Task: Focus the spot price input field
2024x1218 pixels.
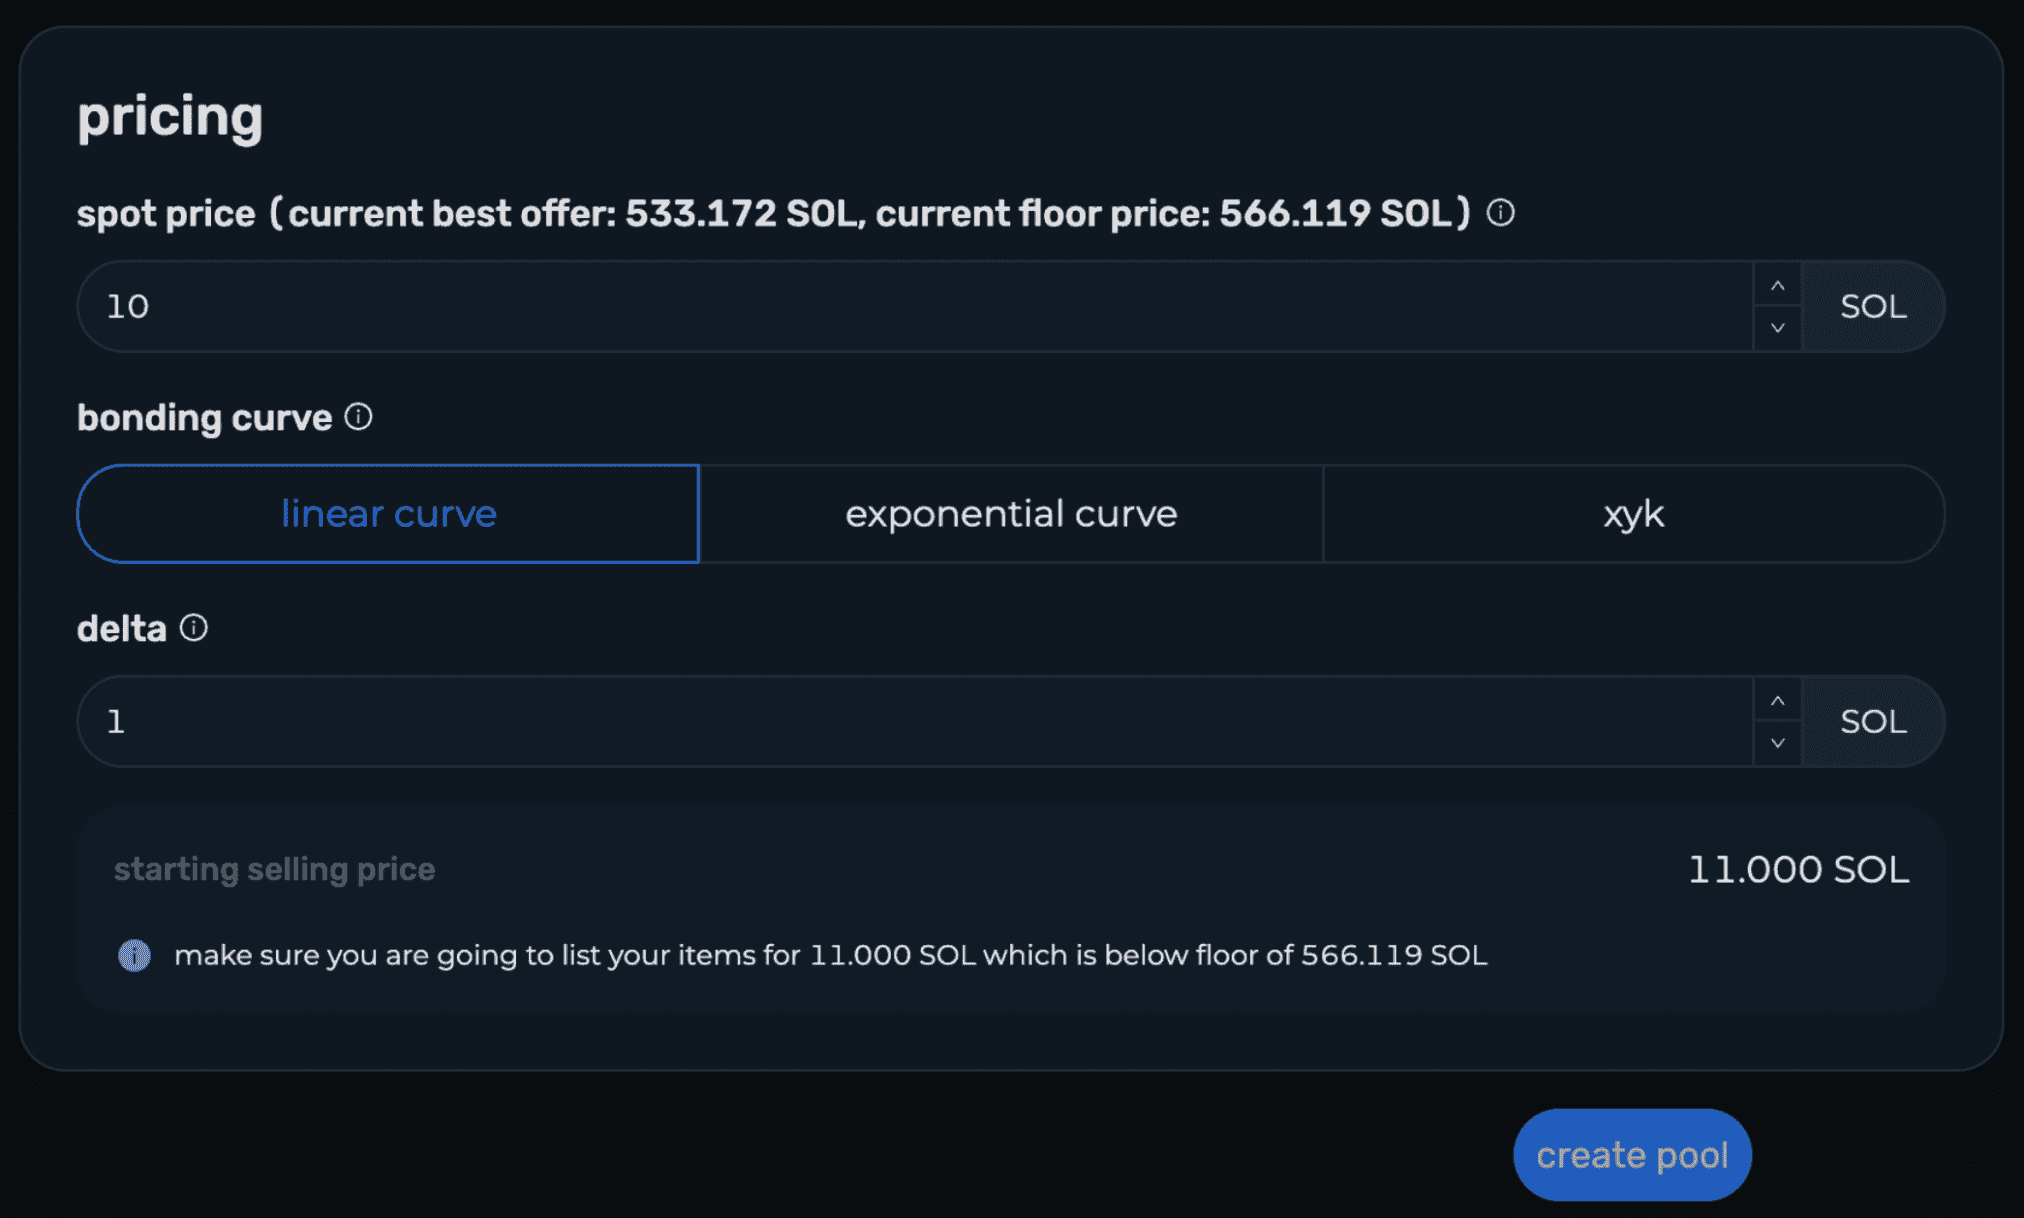Action: [900, 307]
